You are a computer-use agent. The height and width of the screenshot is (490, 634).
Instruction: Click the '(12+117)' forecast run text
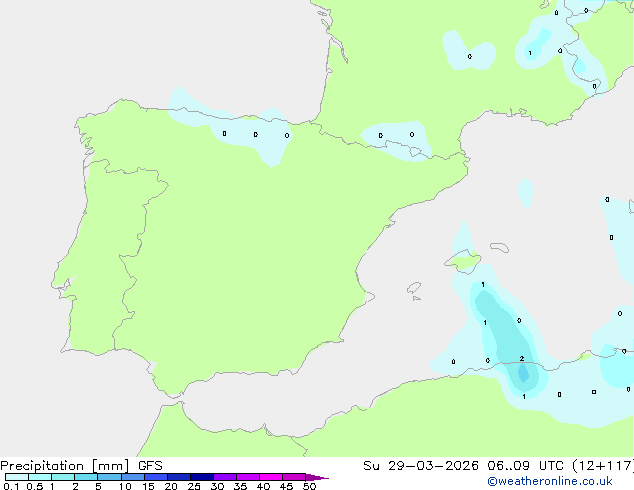click(603, 466)
